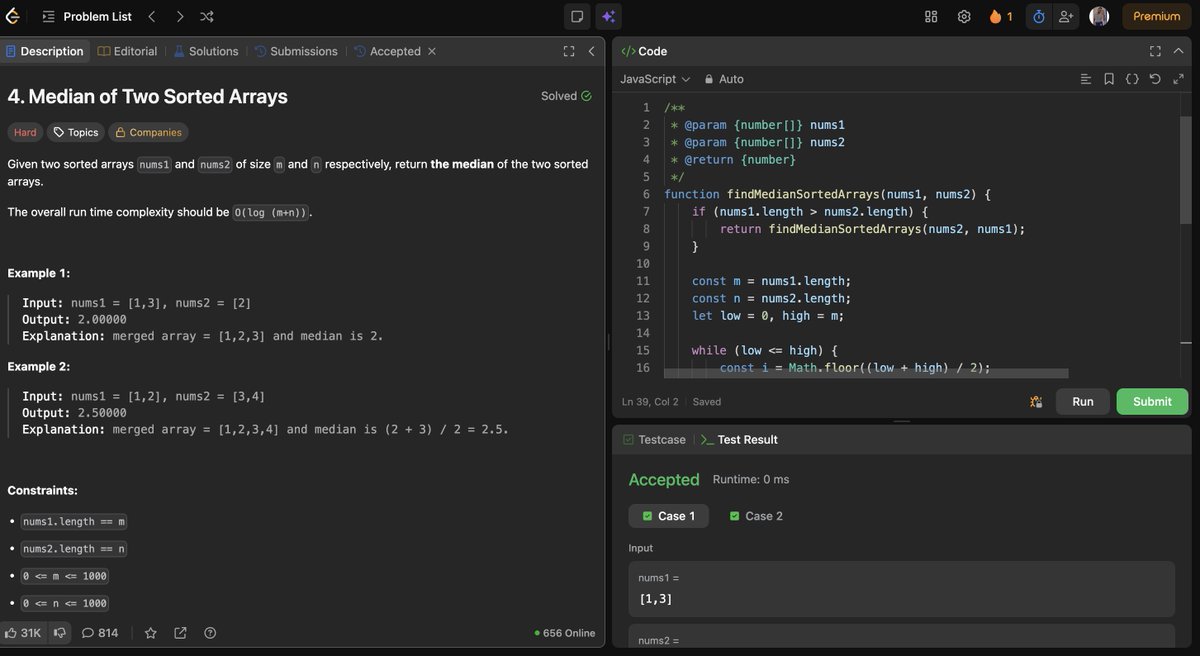The height and width of the screenshot is (656, 1200).
Task: Expand the locked Companies tag
Action: click(x=148, y=132)
